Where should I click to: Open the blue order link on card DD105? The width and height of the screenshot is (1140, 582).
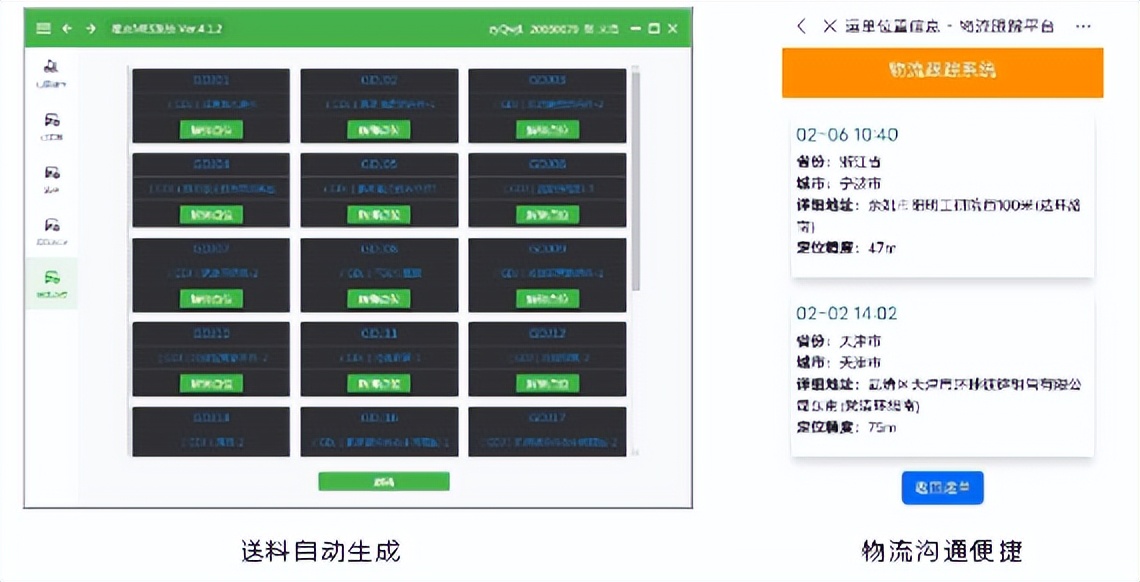coord(378,187)
